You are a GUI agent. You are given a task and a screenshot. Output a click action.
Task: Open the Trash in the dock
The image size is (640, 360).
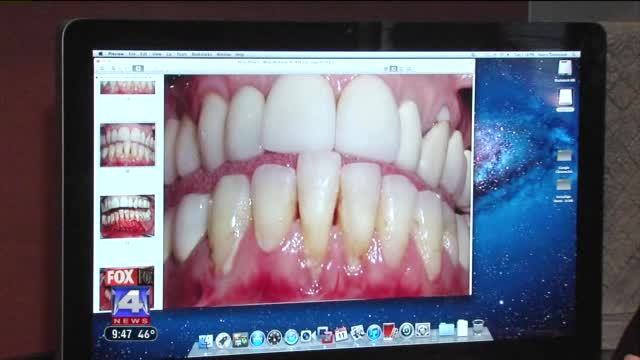pyautogui.click(x=478, y=327)
